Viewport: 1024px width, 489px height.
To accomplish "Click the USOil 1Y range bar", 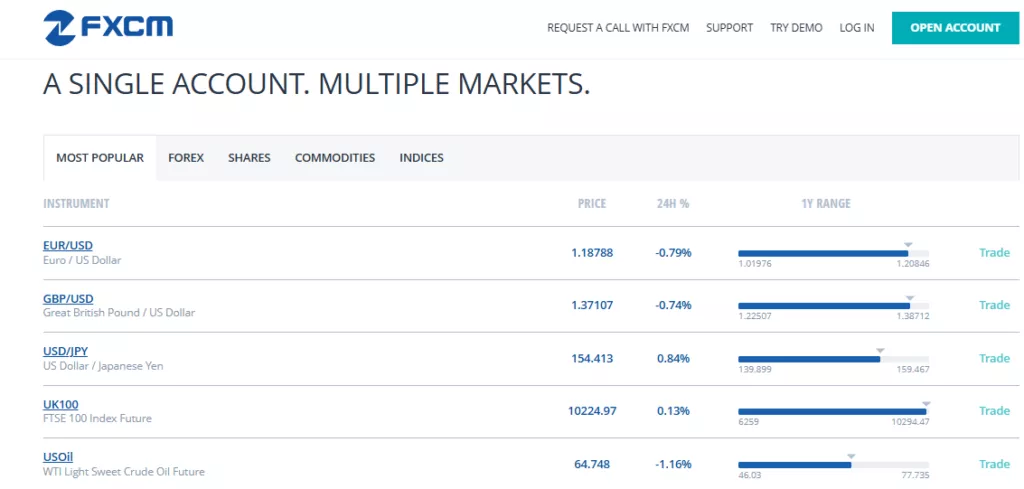I will 833,465.
